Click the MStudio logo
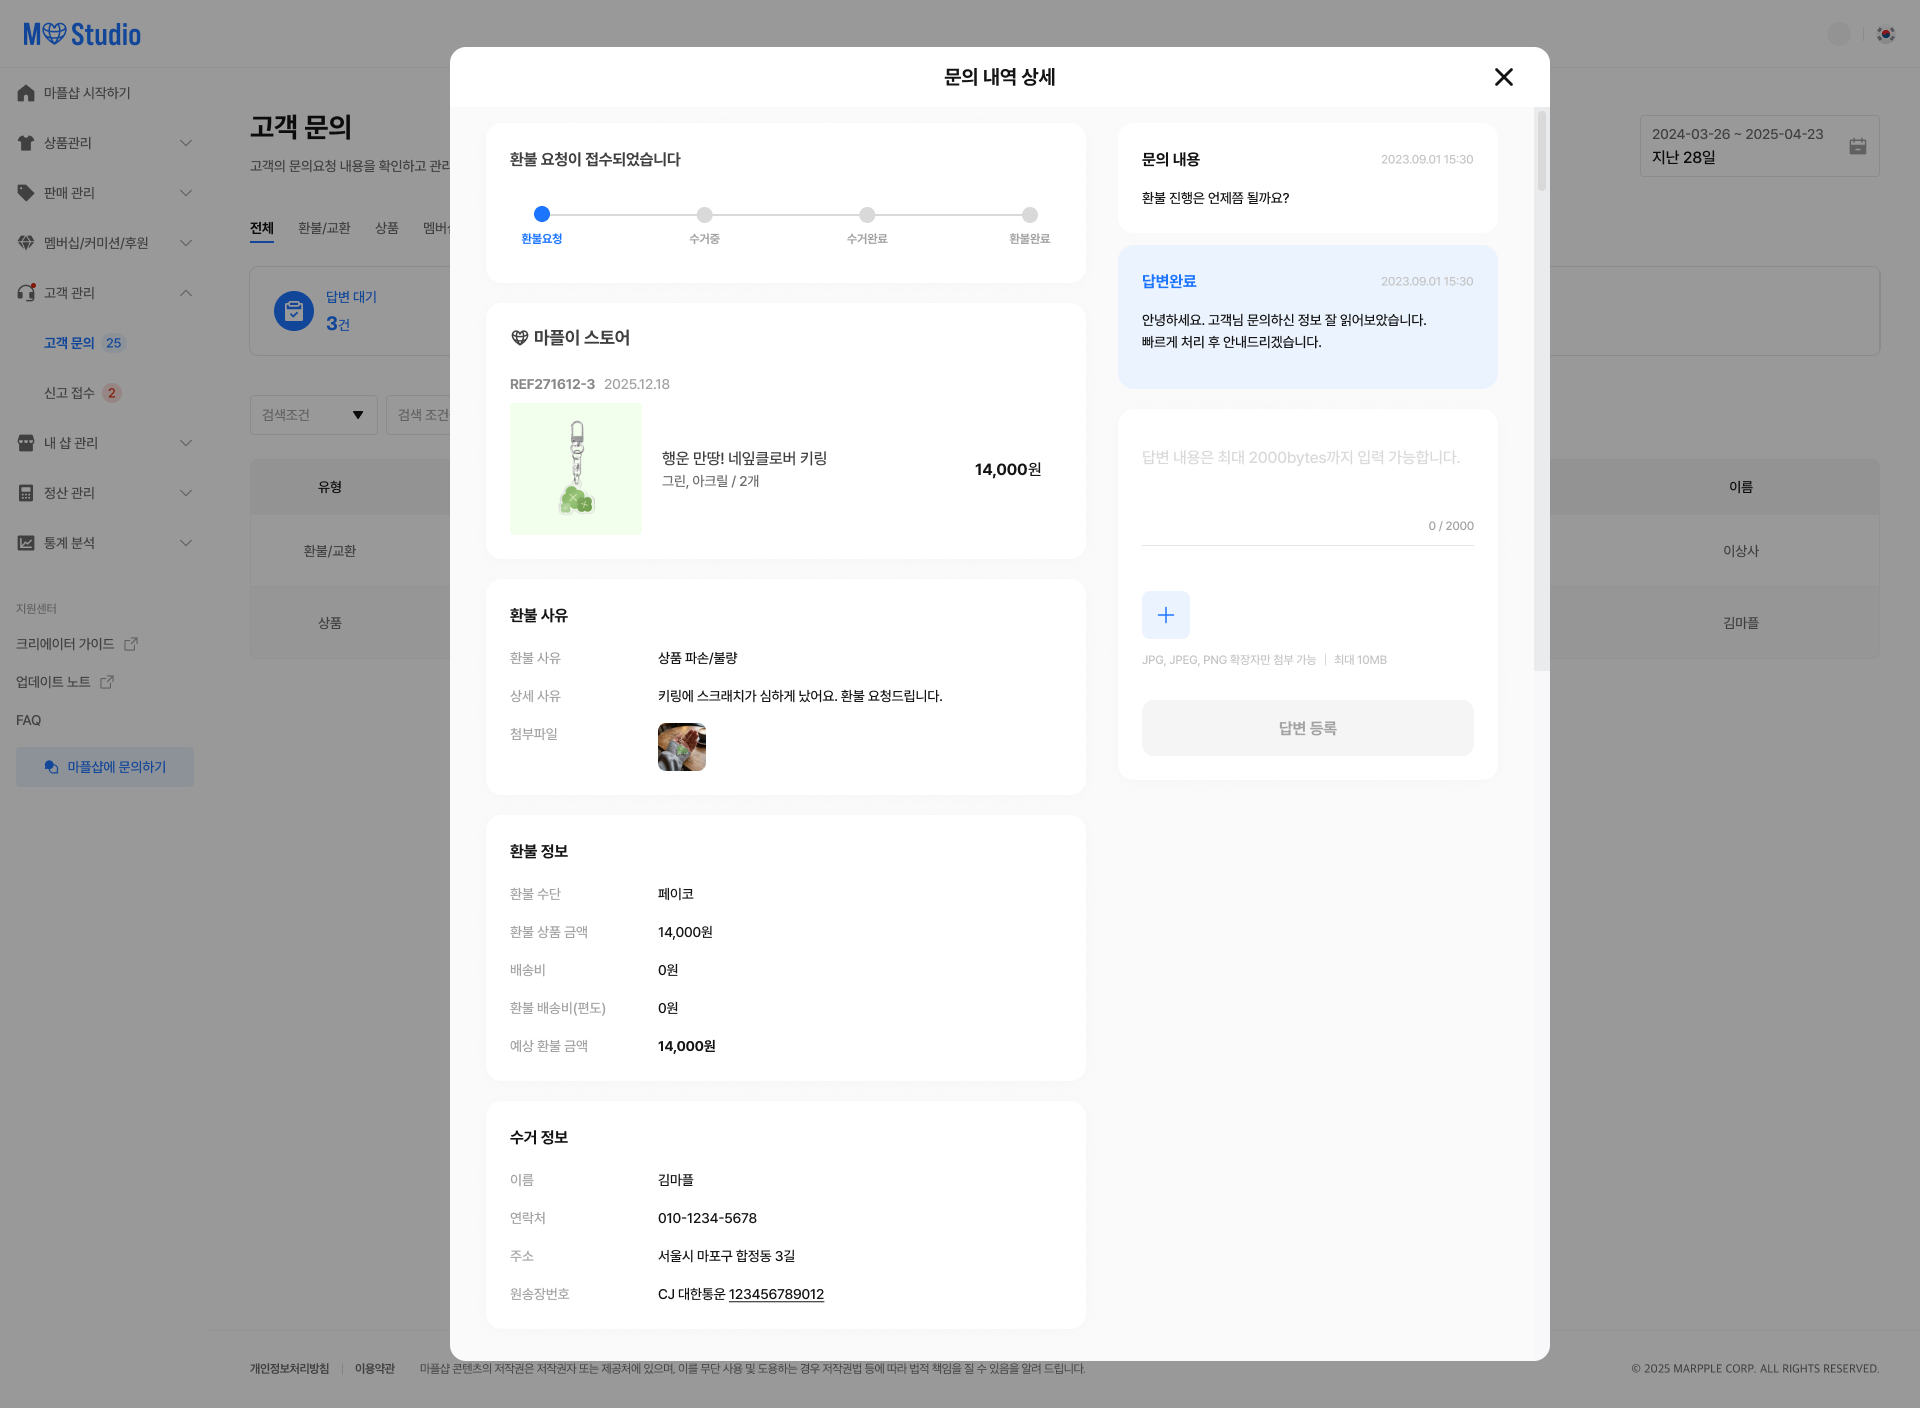The width and height of the screenshot is (1920, 1408). 82,35
